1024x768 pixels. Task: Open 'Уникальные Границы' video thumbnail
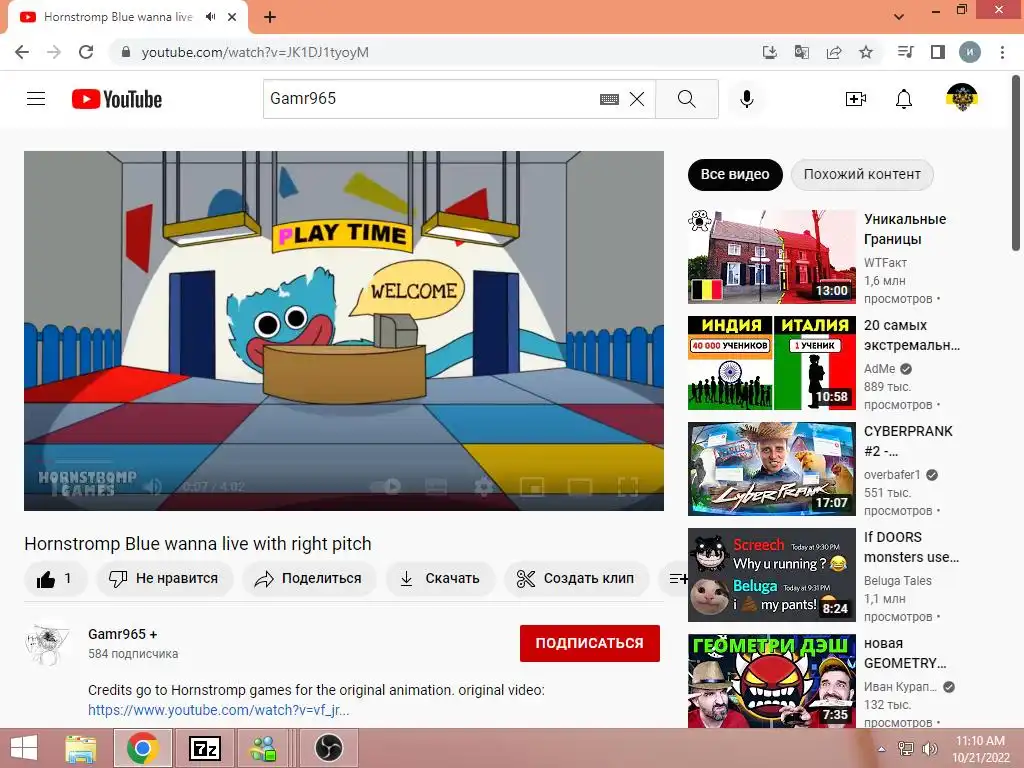771,257
